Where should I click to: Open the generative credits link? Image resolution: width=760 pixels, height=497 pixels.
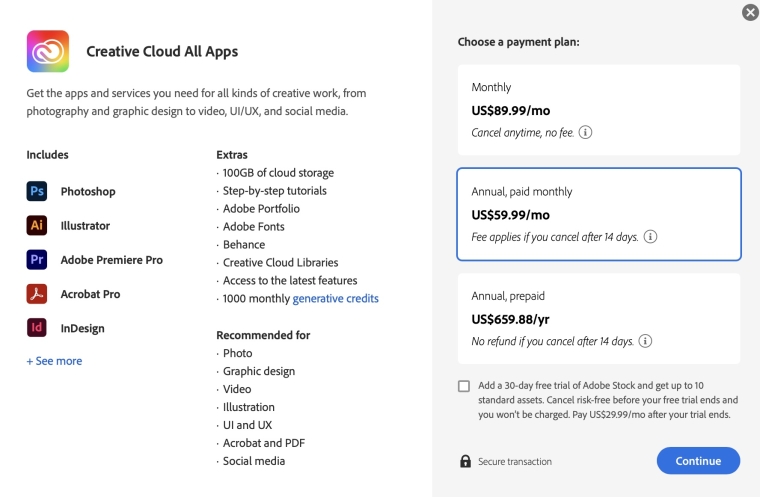coord(335,299)
